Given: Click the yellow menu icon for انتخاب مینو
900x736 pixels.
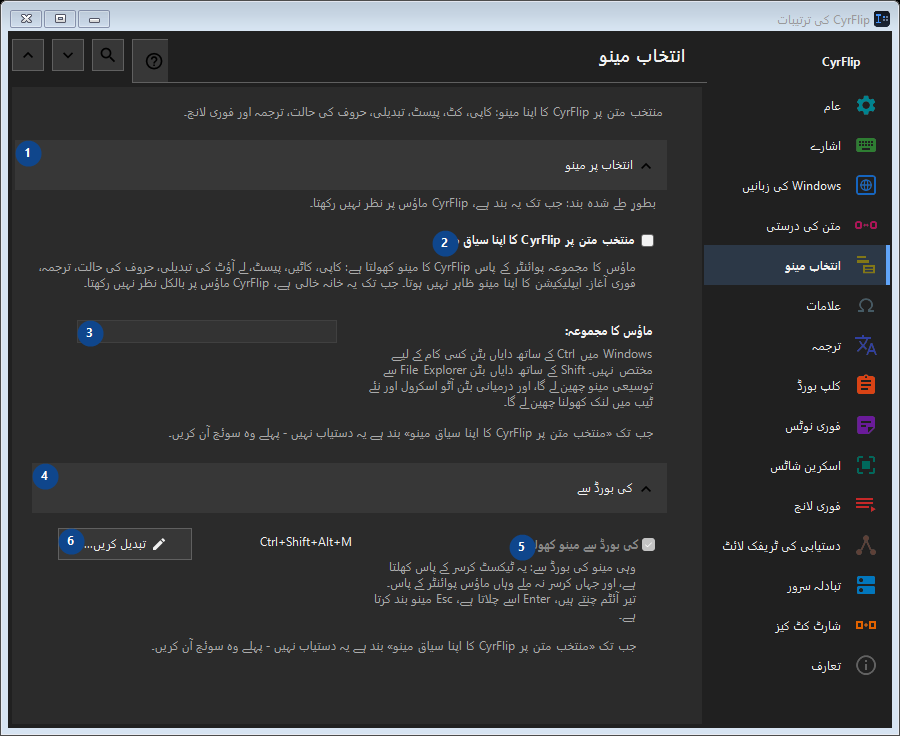Looking at the screenshot, I should click(x=866, y=265).
